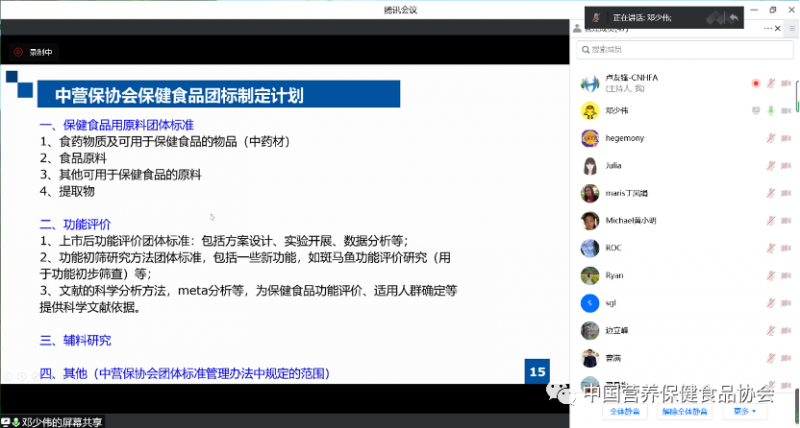Image resolution: width=800 pixels, height=428 pixels.
Task: Click the members icon in the participants panel header
Action: 577,29
